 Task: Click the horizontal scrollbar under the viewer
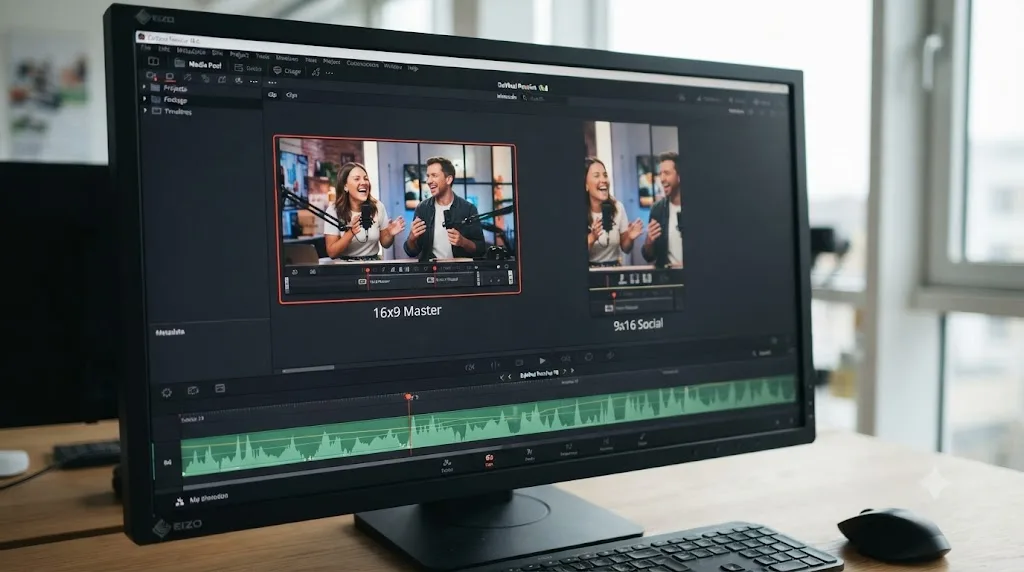point(308,369)
